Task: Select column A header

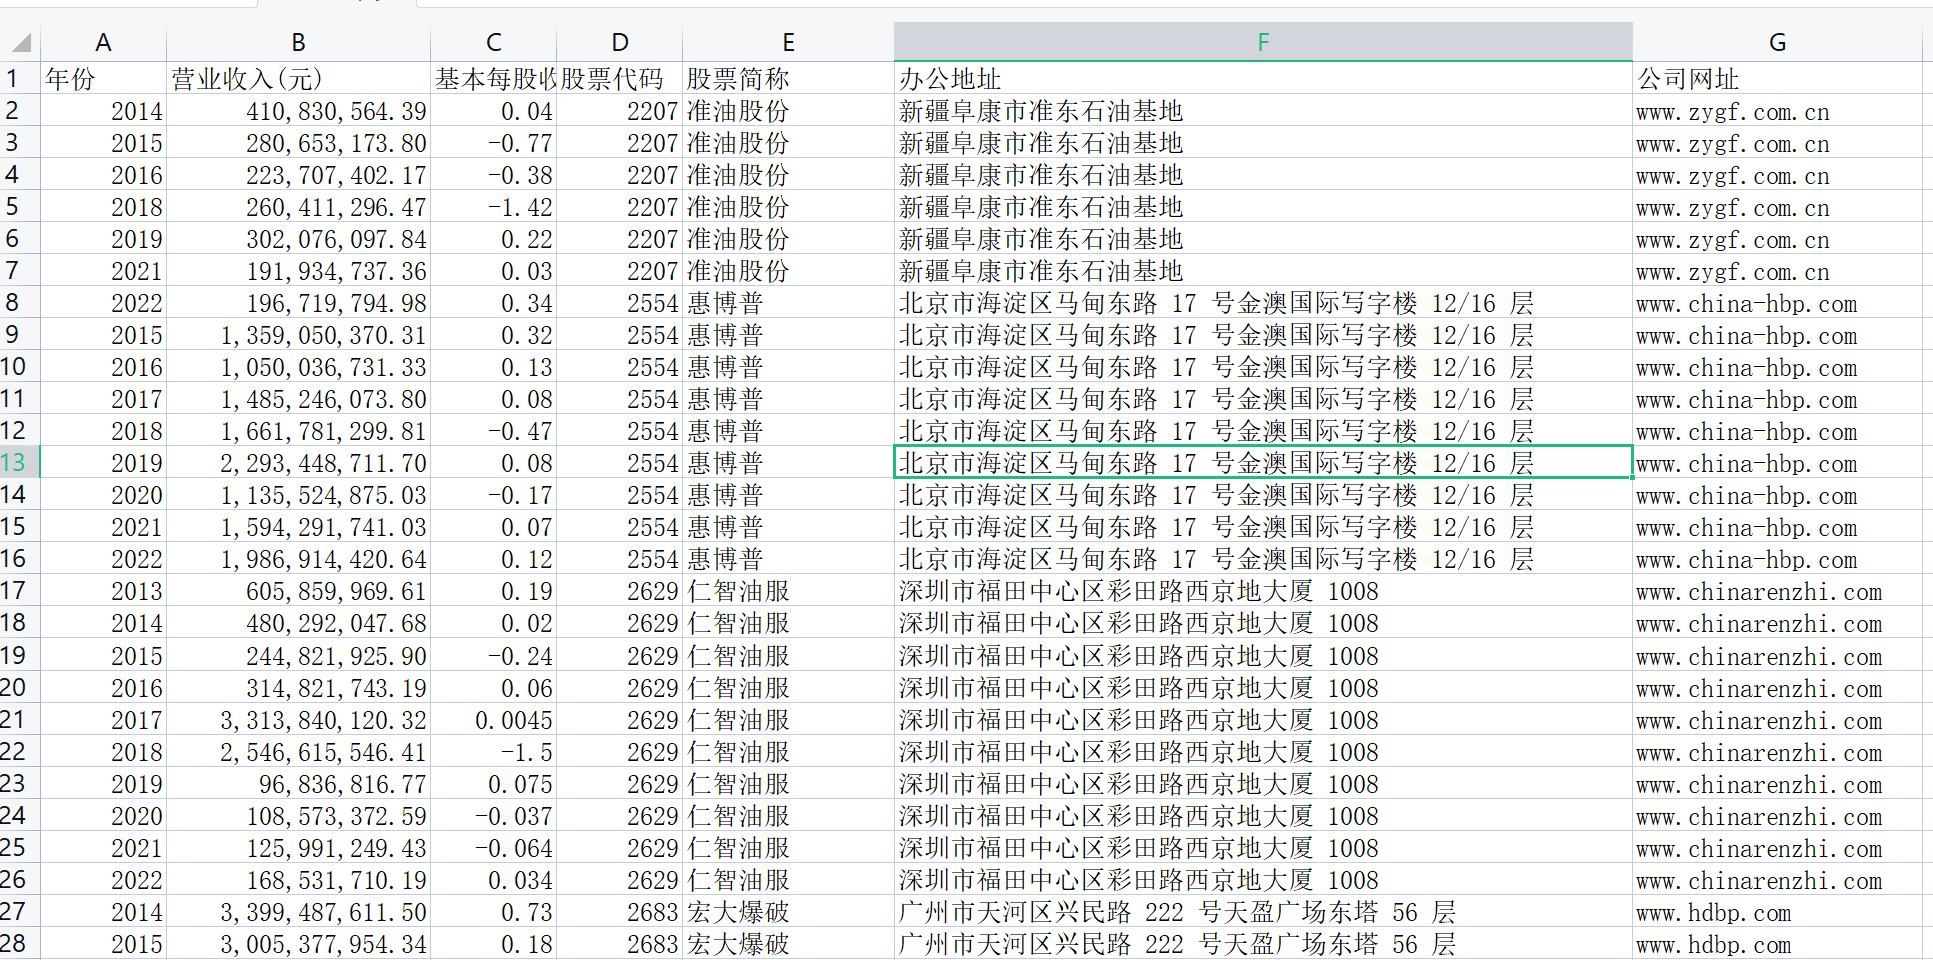Action: (103, 42)
